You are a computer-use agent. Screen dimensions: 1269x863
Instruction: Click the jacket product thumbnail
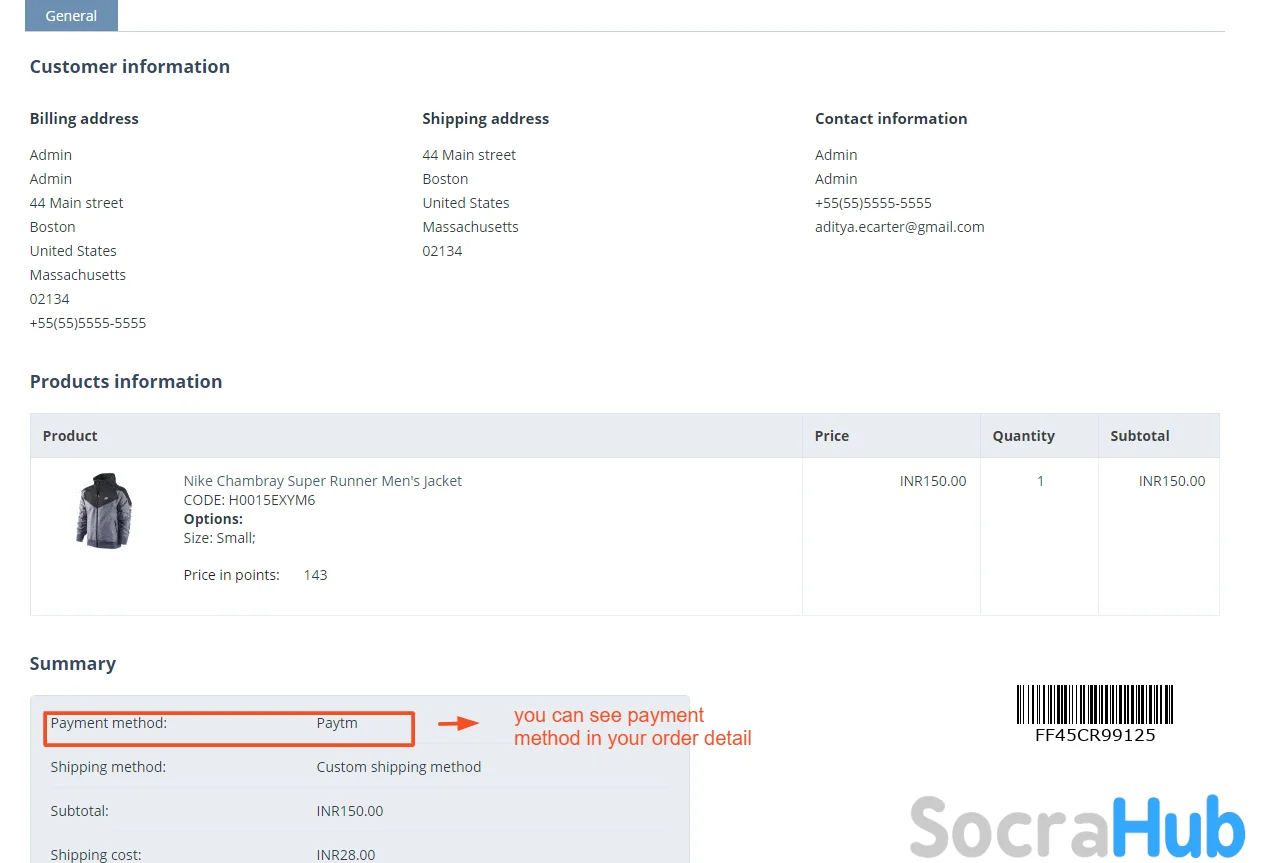click(x=103, y=510)
